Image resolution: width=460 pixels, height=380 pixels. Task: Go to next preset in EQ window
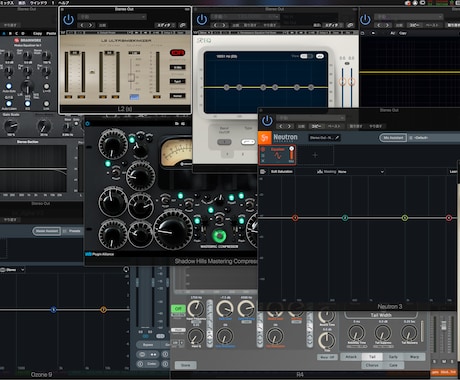tap(224, 25)
